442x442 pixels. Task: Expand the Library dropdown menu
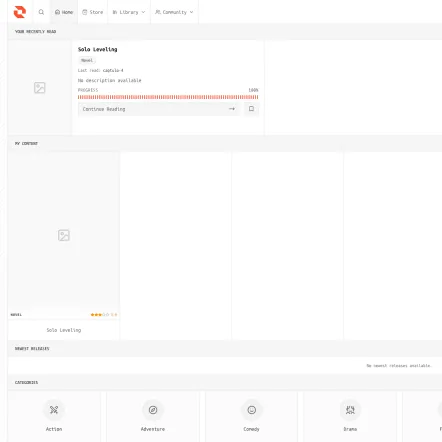click(129, 12)
